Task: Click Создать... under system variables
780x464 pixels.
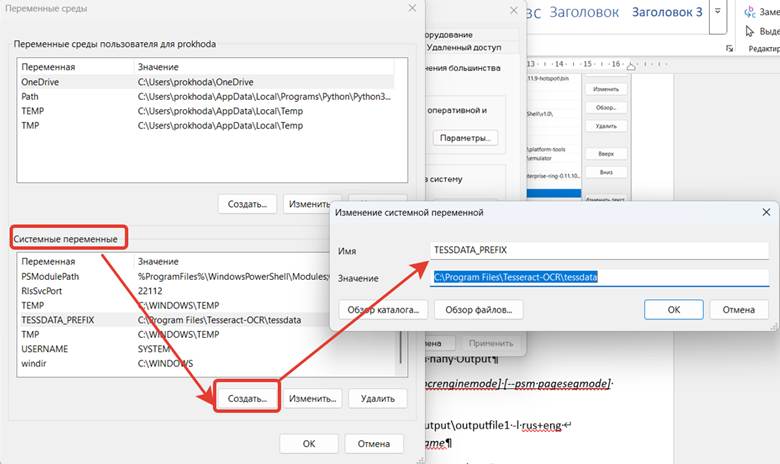Action: pos(247,398)
